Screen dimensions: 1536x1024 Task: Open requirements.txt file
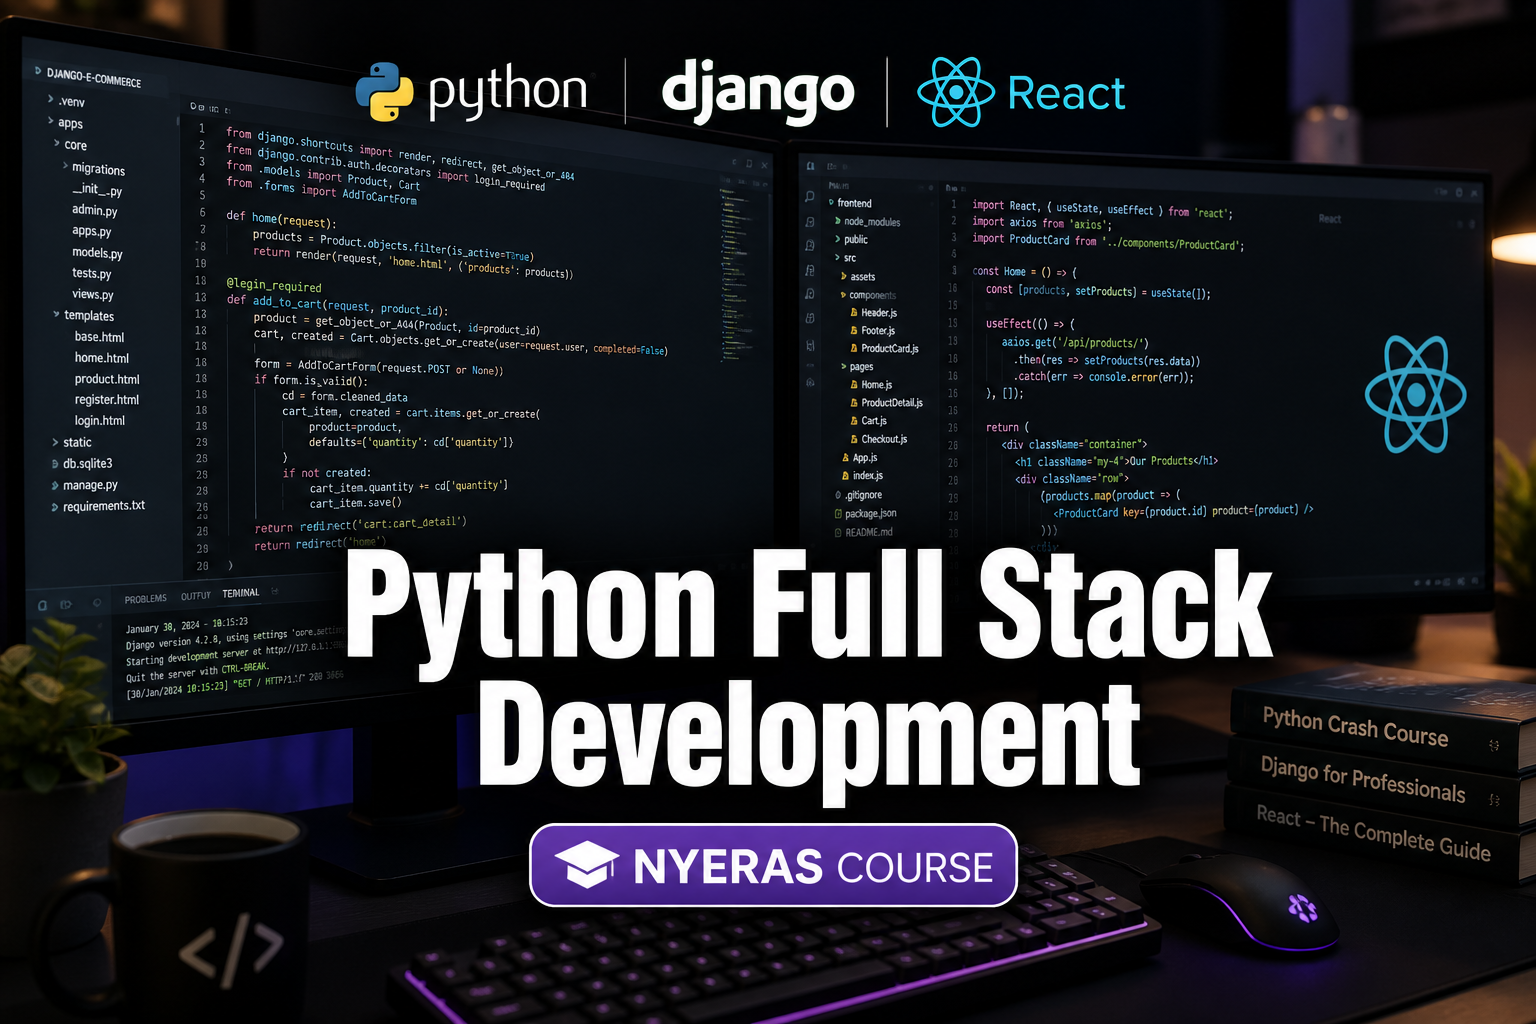[104, 506]
